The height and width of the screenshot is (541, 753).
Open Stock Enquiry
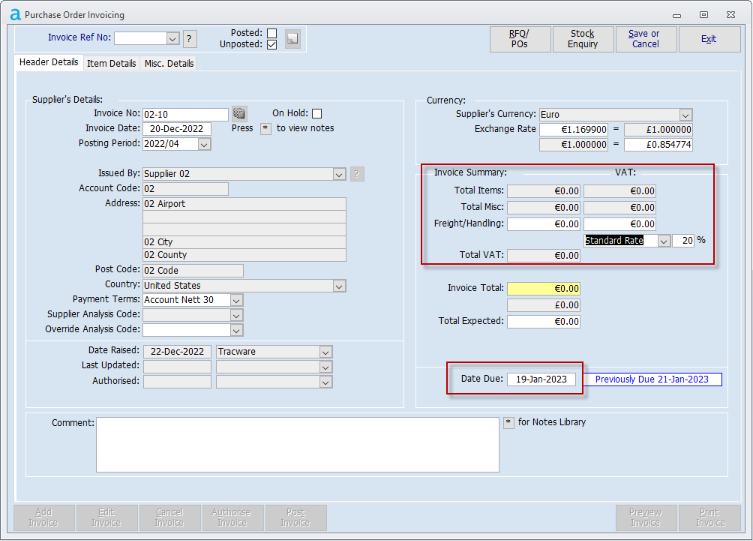pyautogui.click(x=583, y=39)
